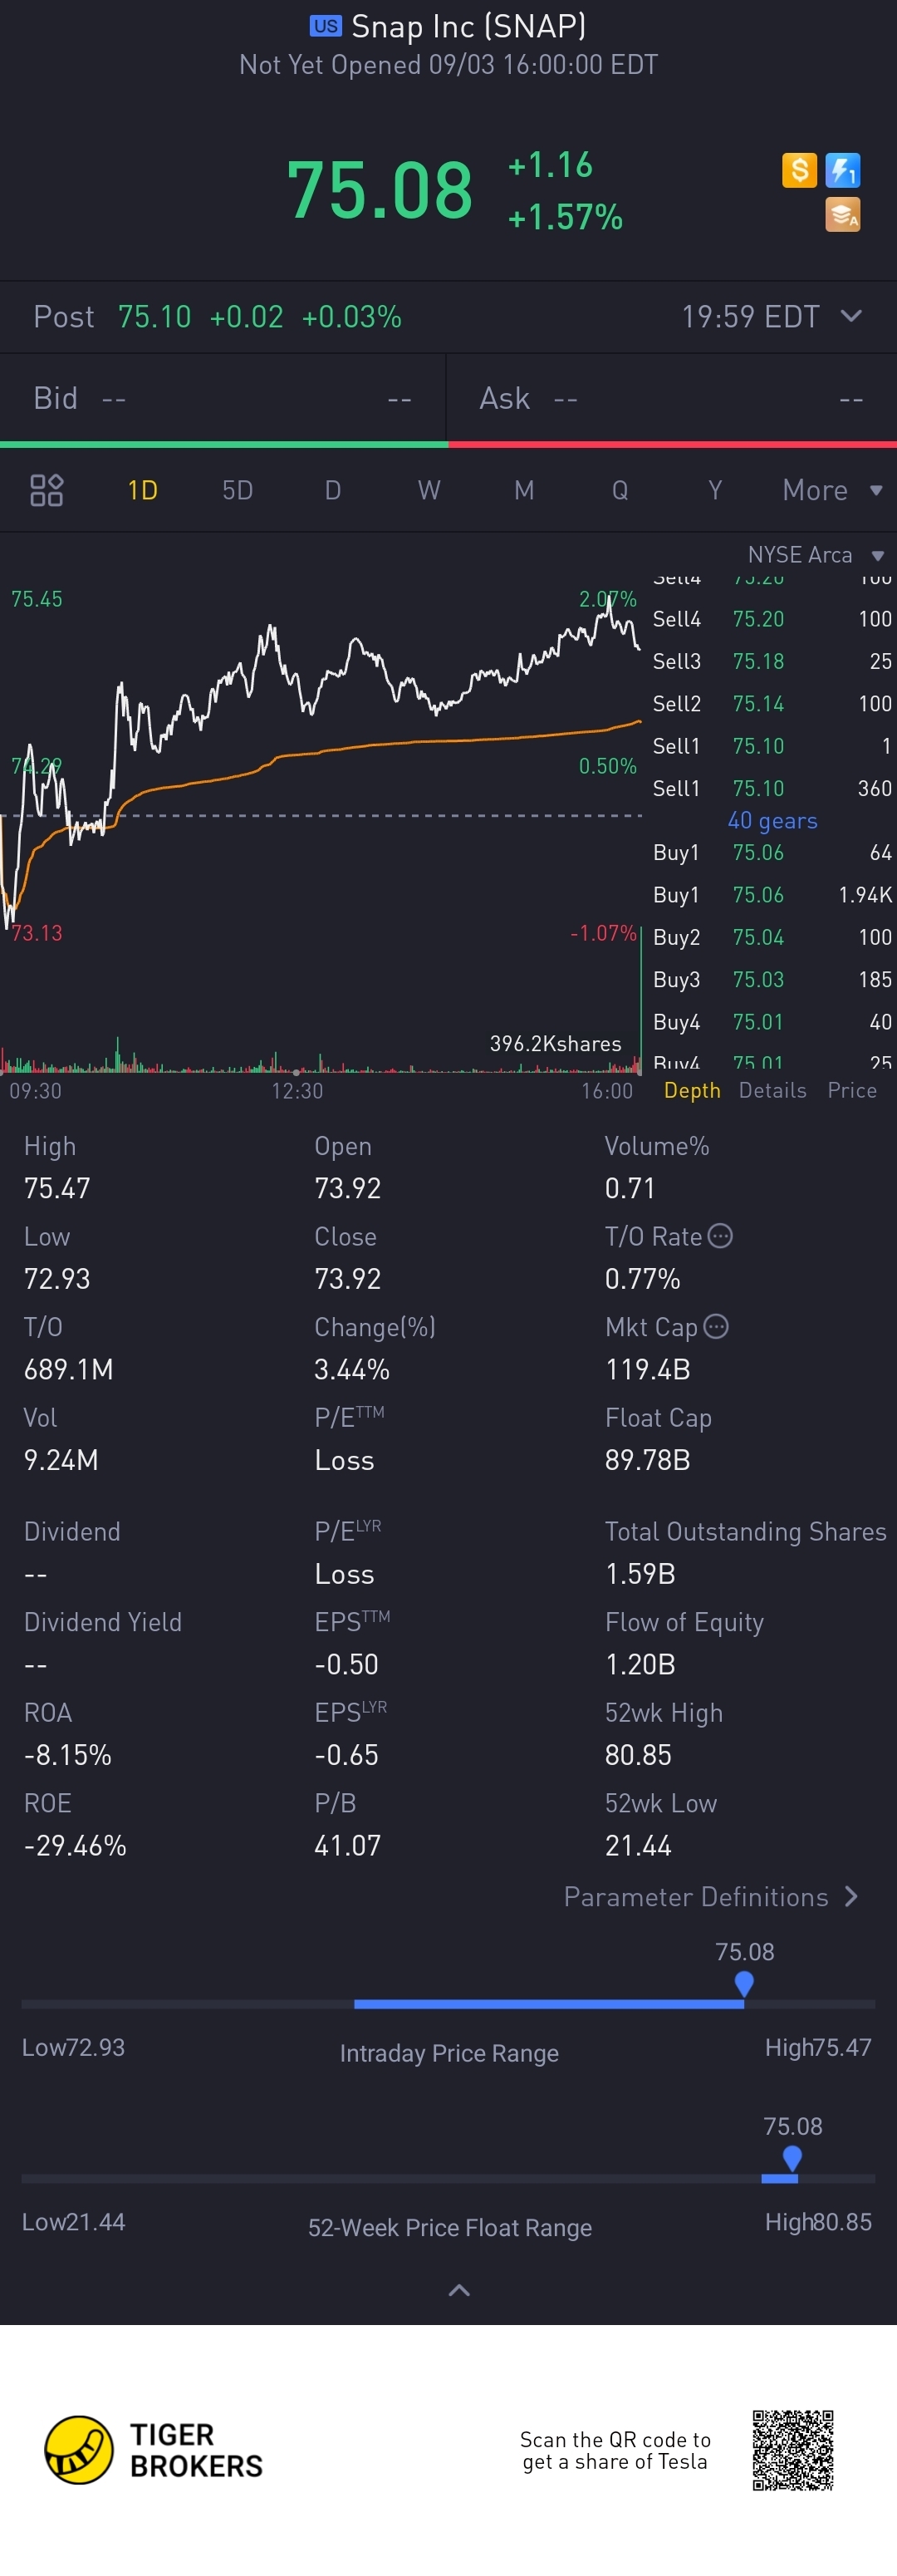
Task: Tap the Sell3 75.18 order row
Action: pos(771,661)
